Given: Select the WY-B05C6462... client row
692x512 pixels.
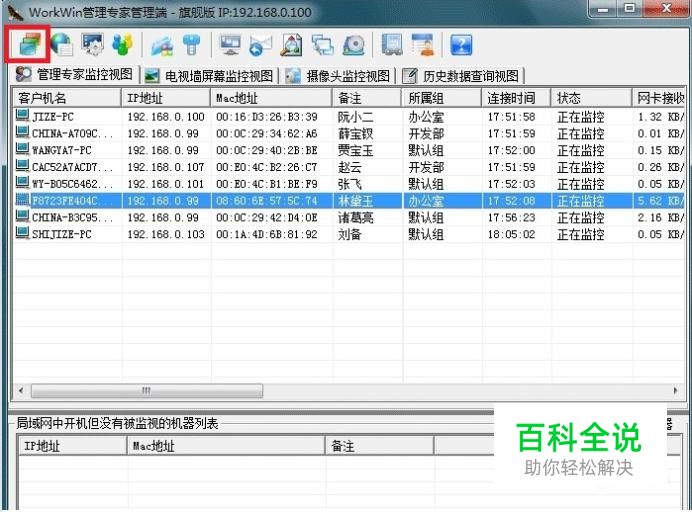Looking at the screenshot, I should pos(349,184).
